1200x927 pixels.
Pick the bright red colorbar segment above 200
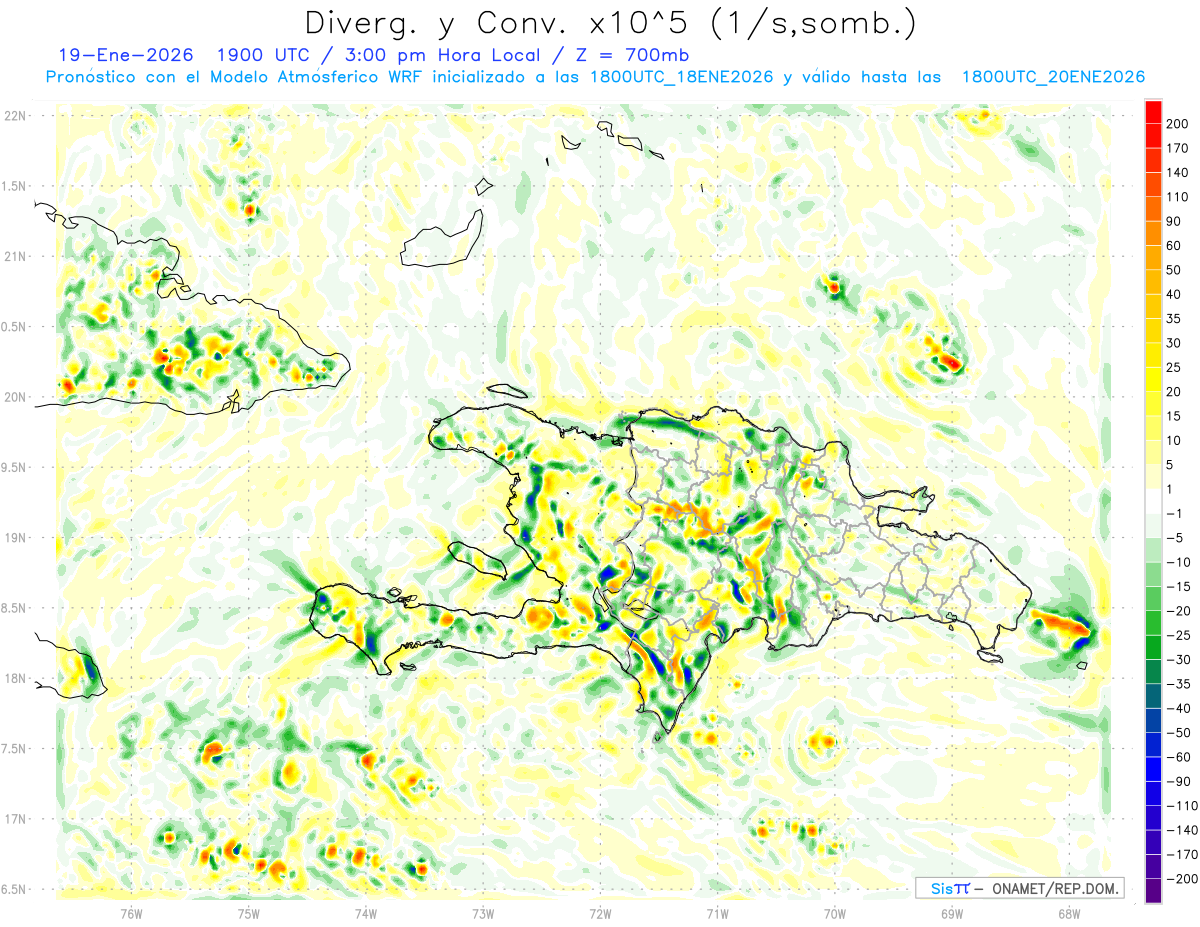pyautogui.click(x=1153, y=111)
